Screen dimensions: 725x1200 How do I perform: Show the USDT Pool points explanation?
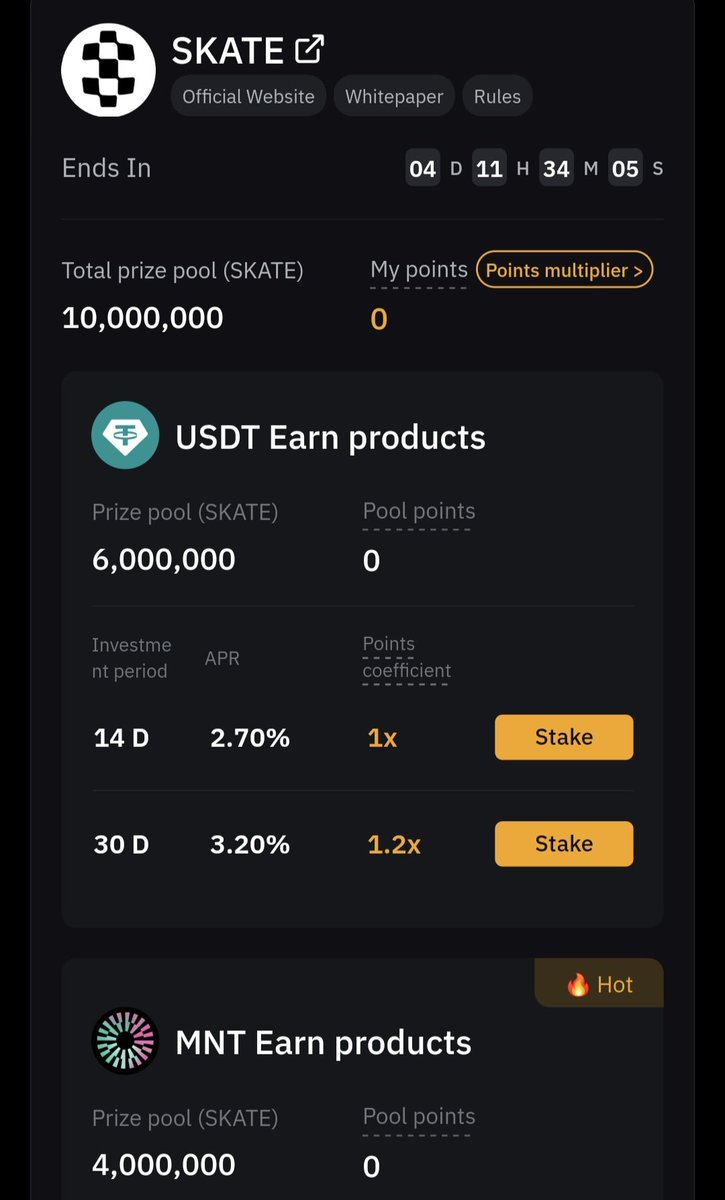[x=419, y=511]
